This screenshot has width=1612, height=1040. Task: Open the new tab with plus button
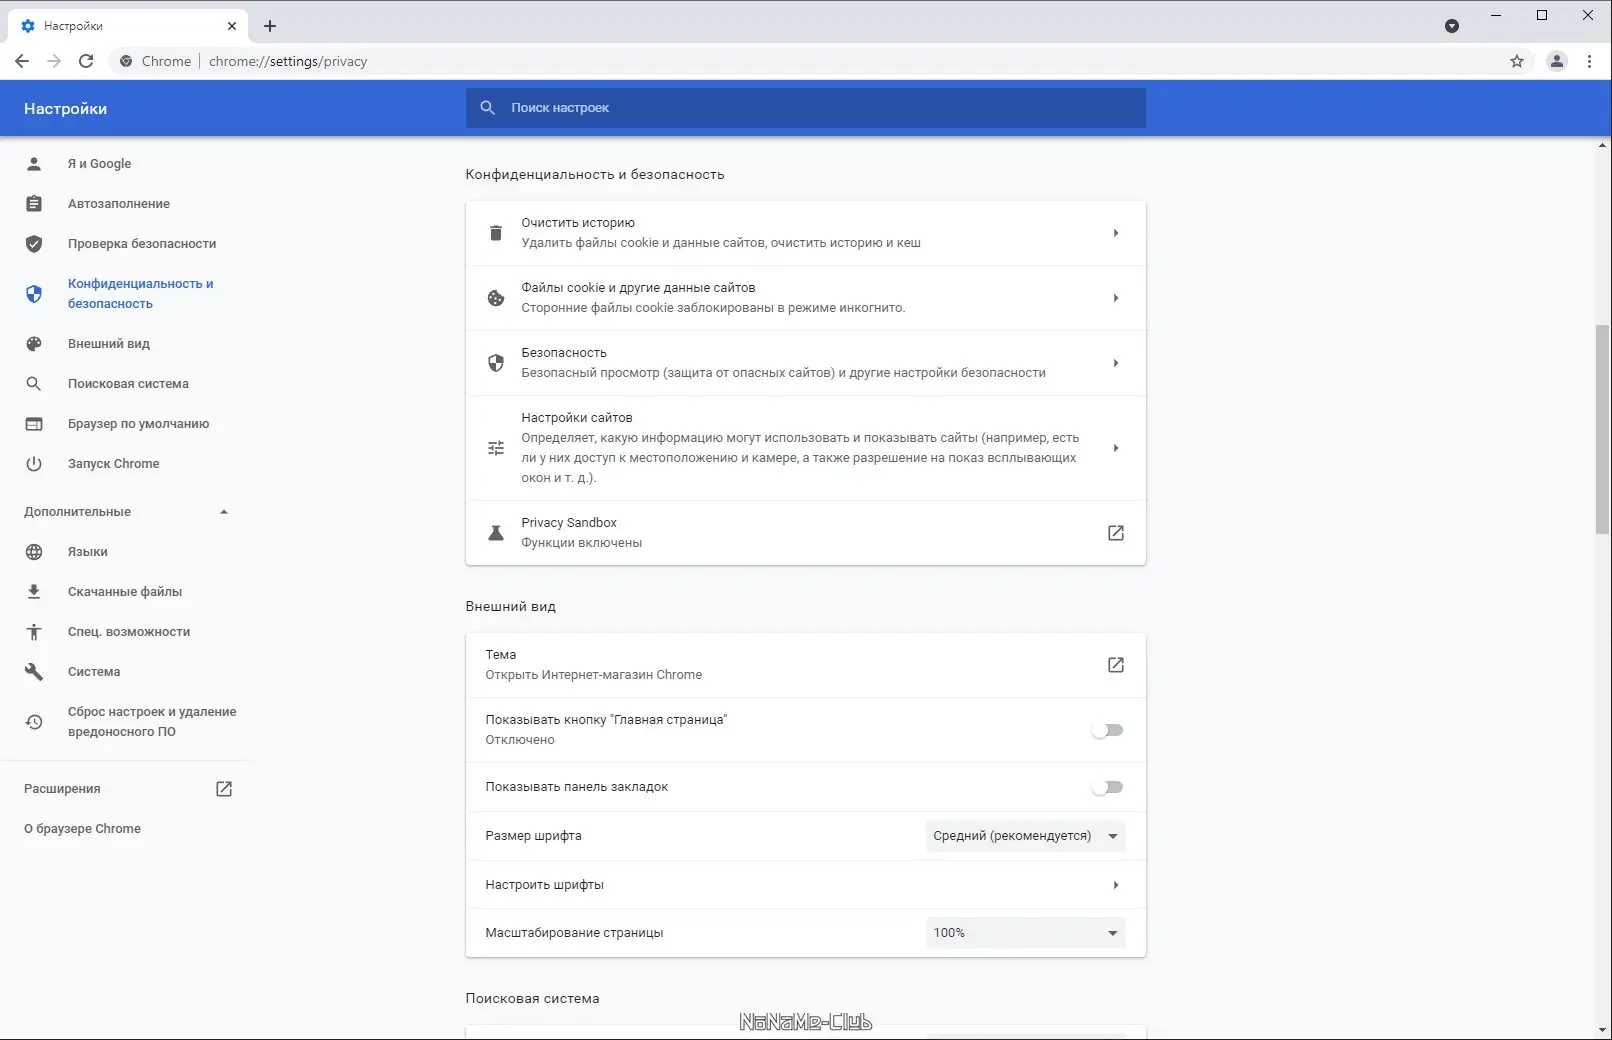(270, 26)
